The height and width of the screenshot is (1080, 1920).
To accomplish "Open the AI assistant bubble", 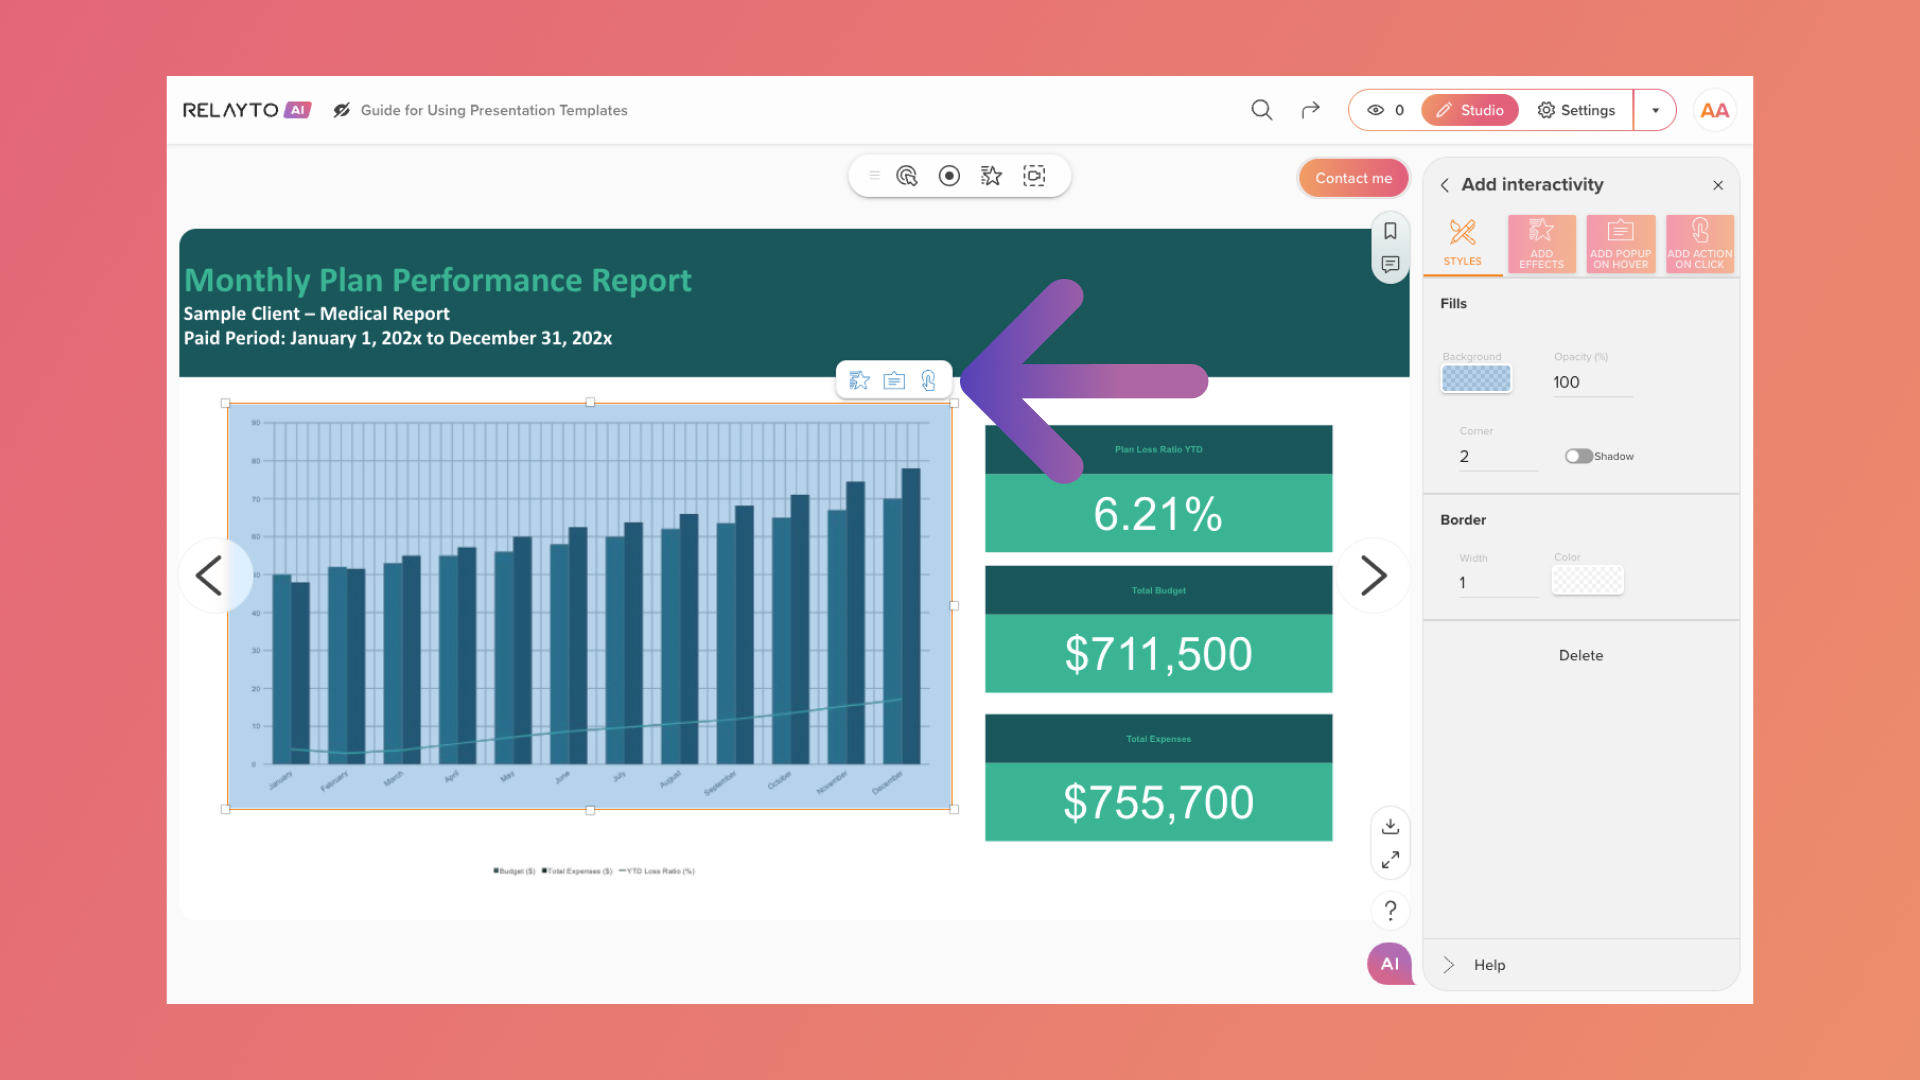I will point(1389,964).
